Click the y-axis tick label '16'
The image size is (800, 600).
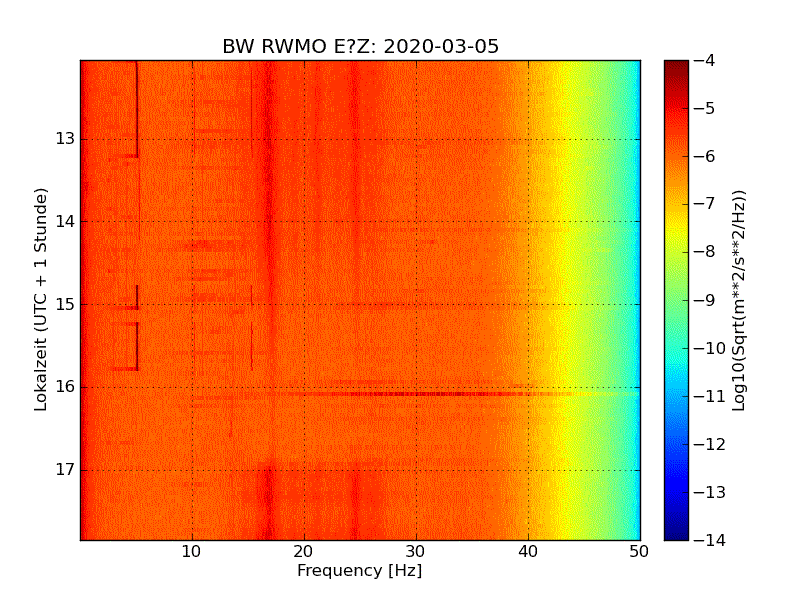pos(65,387)
